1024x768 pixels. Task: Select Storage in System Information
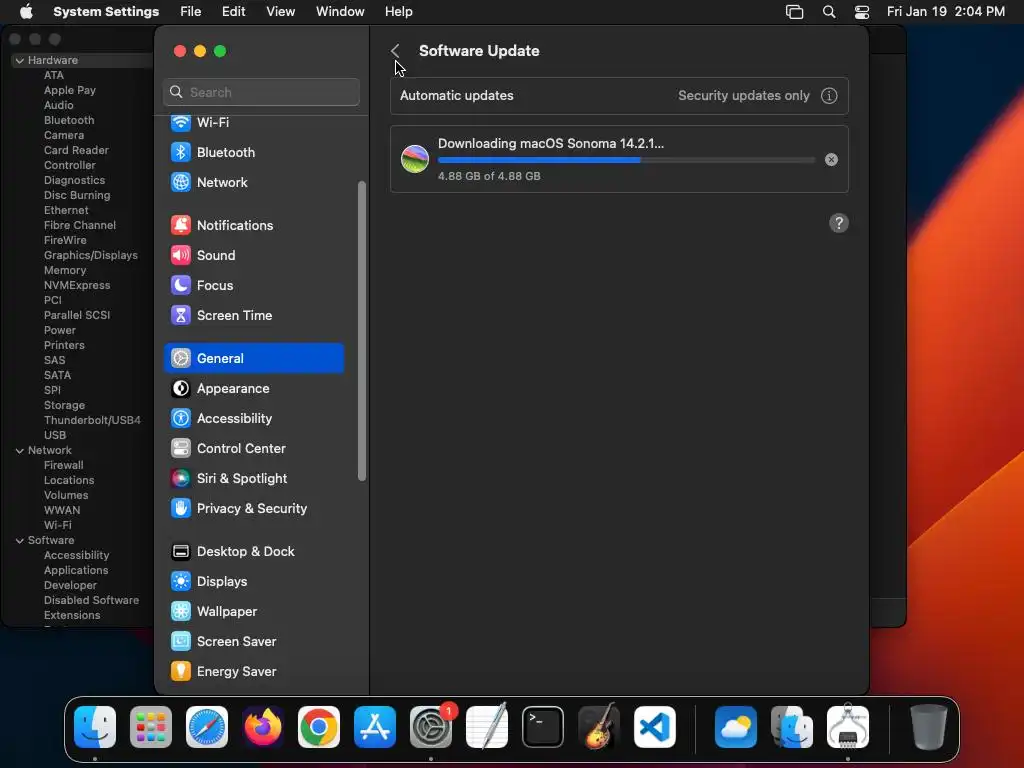click(64, 406)
